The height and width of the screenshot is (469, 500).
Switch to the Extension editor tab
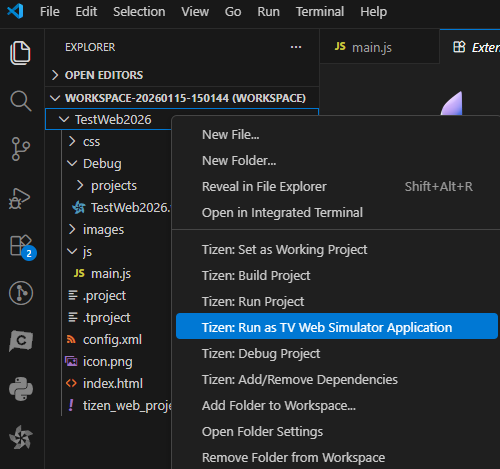(470, 47)
